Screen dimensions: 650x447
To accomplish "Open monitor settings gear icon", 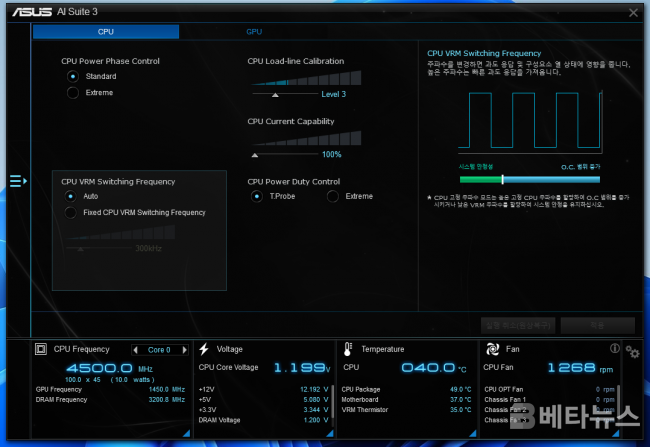I will [x=633, y=352].
